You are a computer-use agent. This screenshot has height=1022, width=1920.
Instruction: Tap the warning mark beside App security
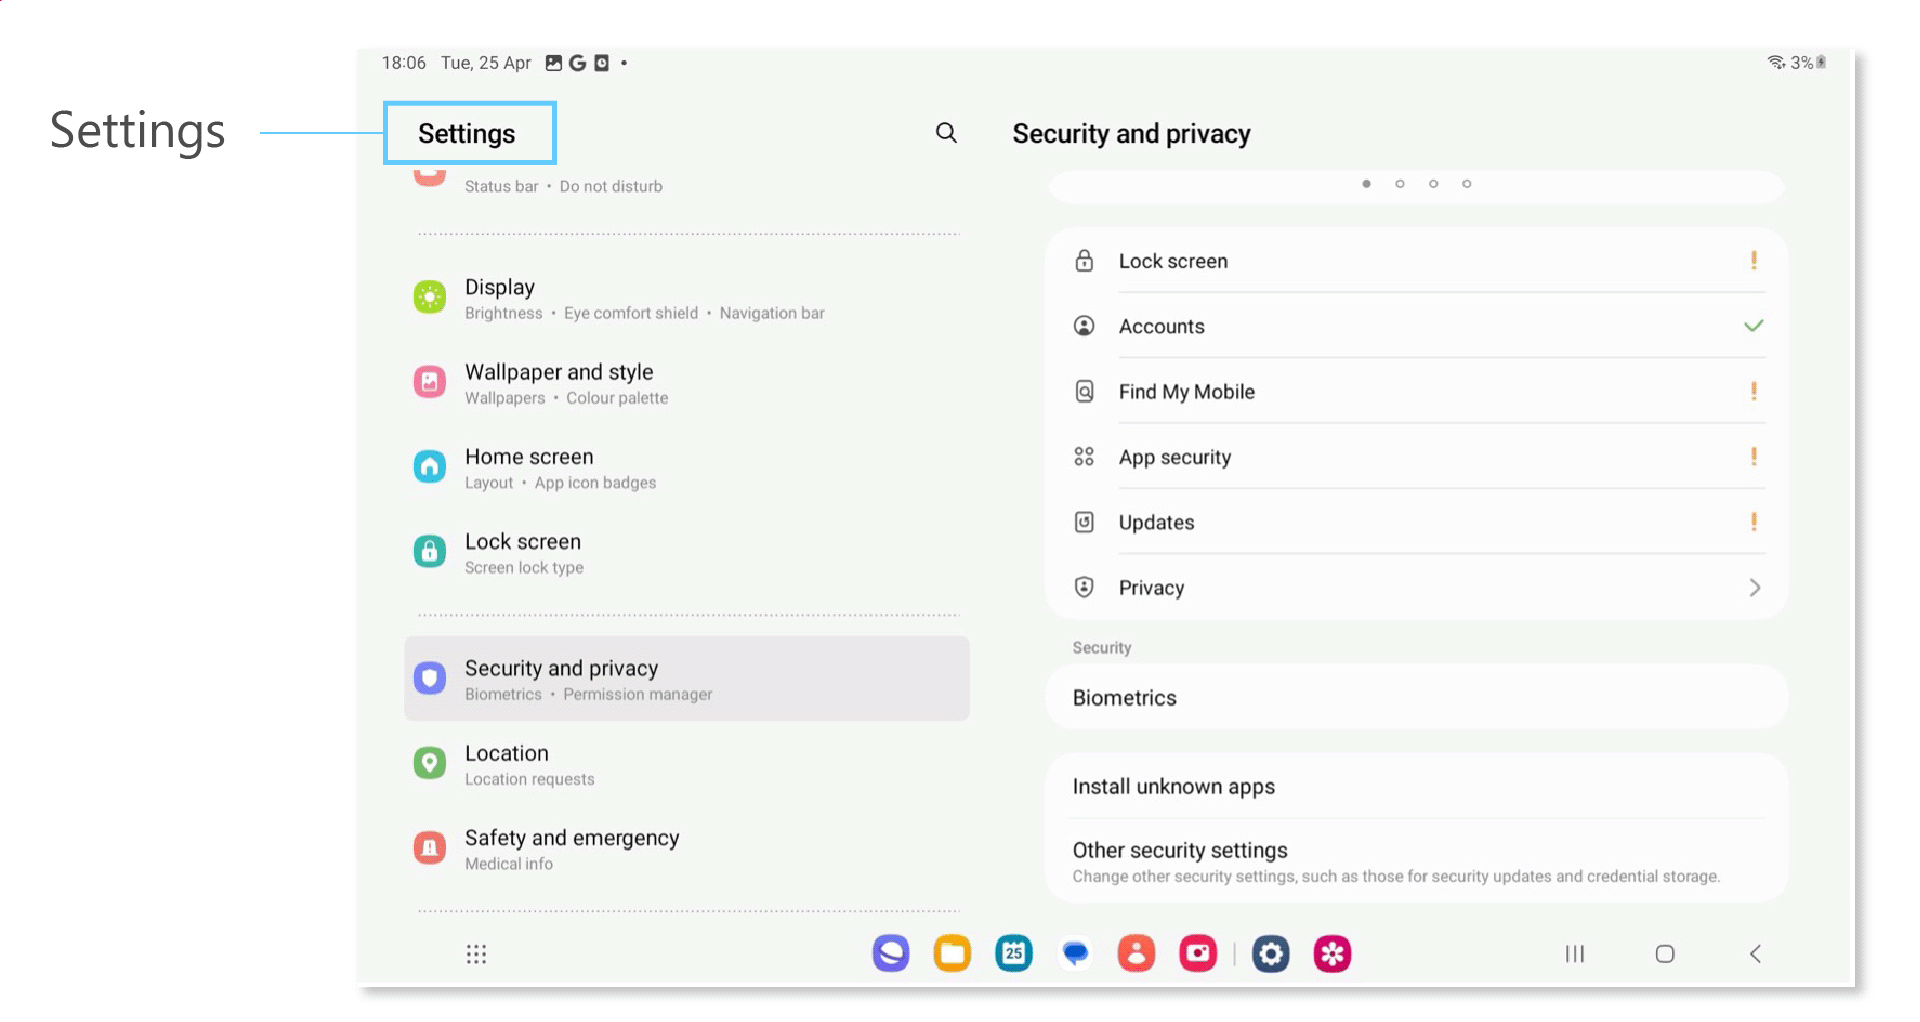[x=1754, y=456]
